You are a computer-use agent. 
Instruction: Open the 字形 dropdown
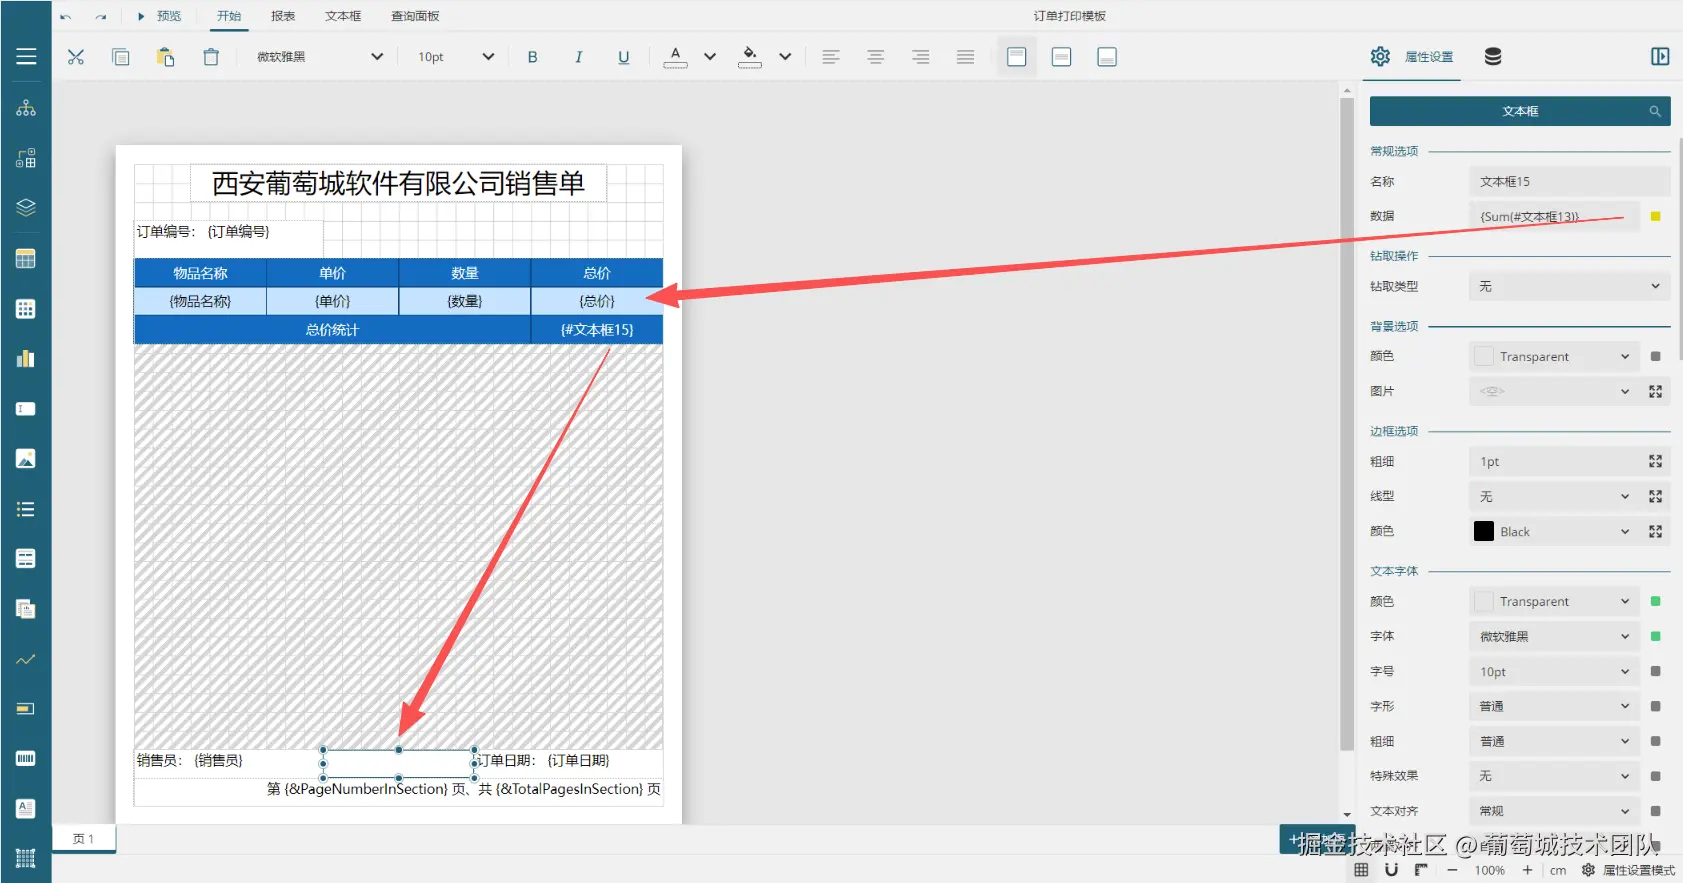coord(1554,706)
